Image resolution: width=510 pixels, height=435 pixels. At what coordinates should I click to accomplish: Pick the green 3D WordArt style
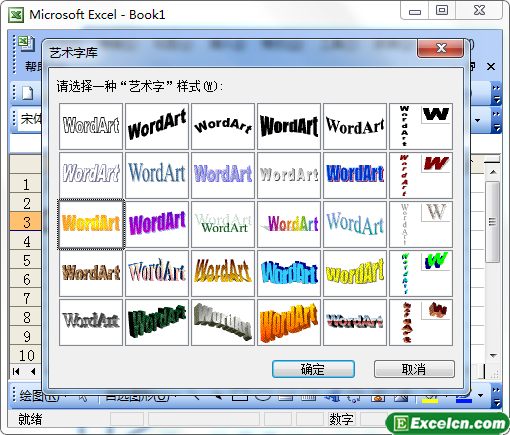click(157, 322)
